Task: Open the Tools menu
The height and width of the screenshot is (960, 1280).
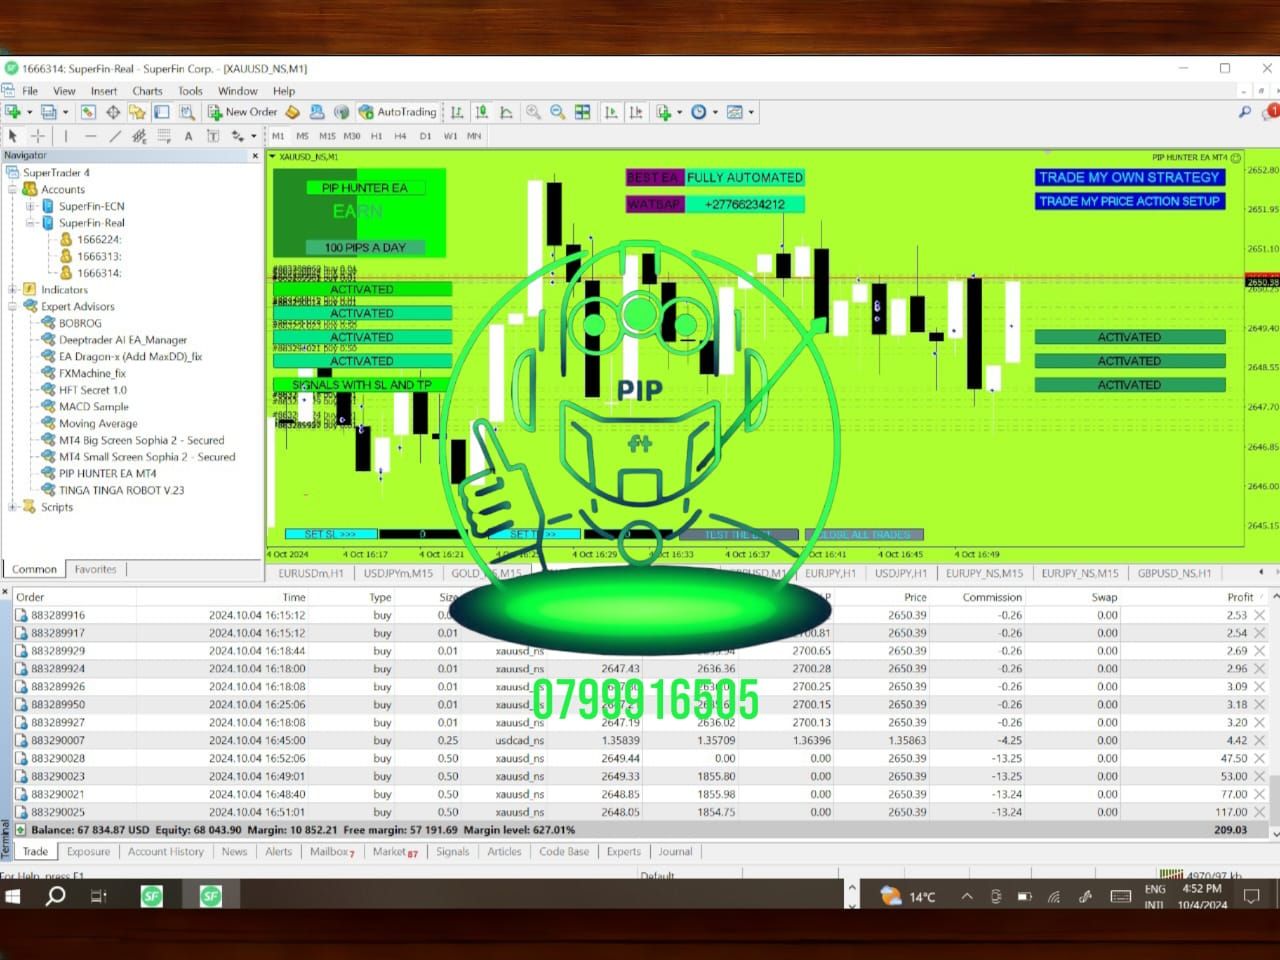Action: [x=190, y=91]
